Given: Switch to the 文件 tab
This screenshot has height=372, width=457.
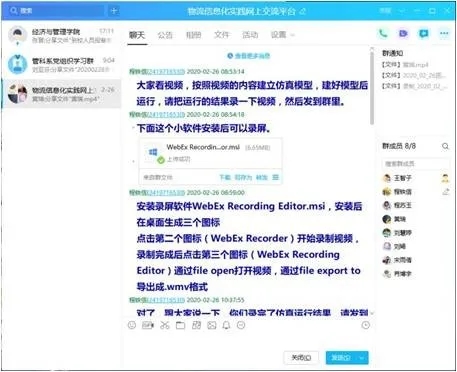Looking at the screenshot, I should pyautogui.click(x=221, y=35).
